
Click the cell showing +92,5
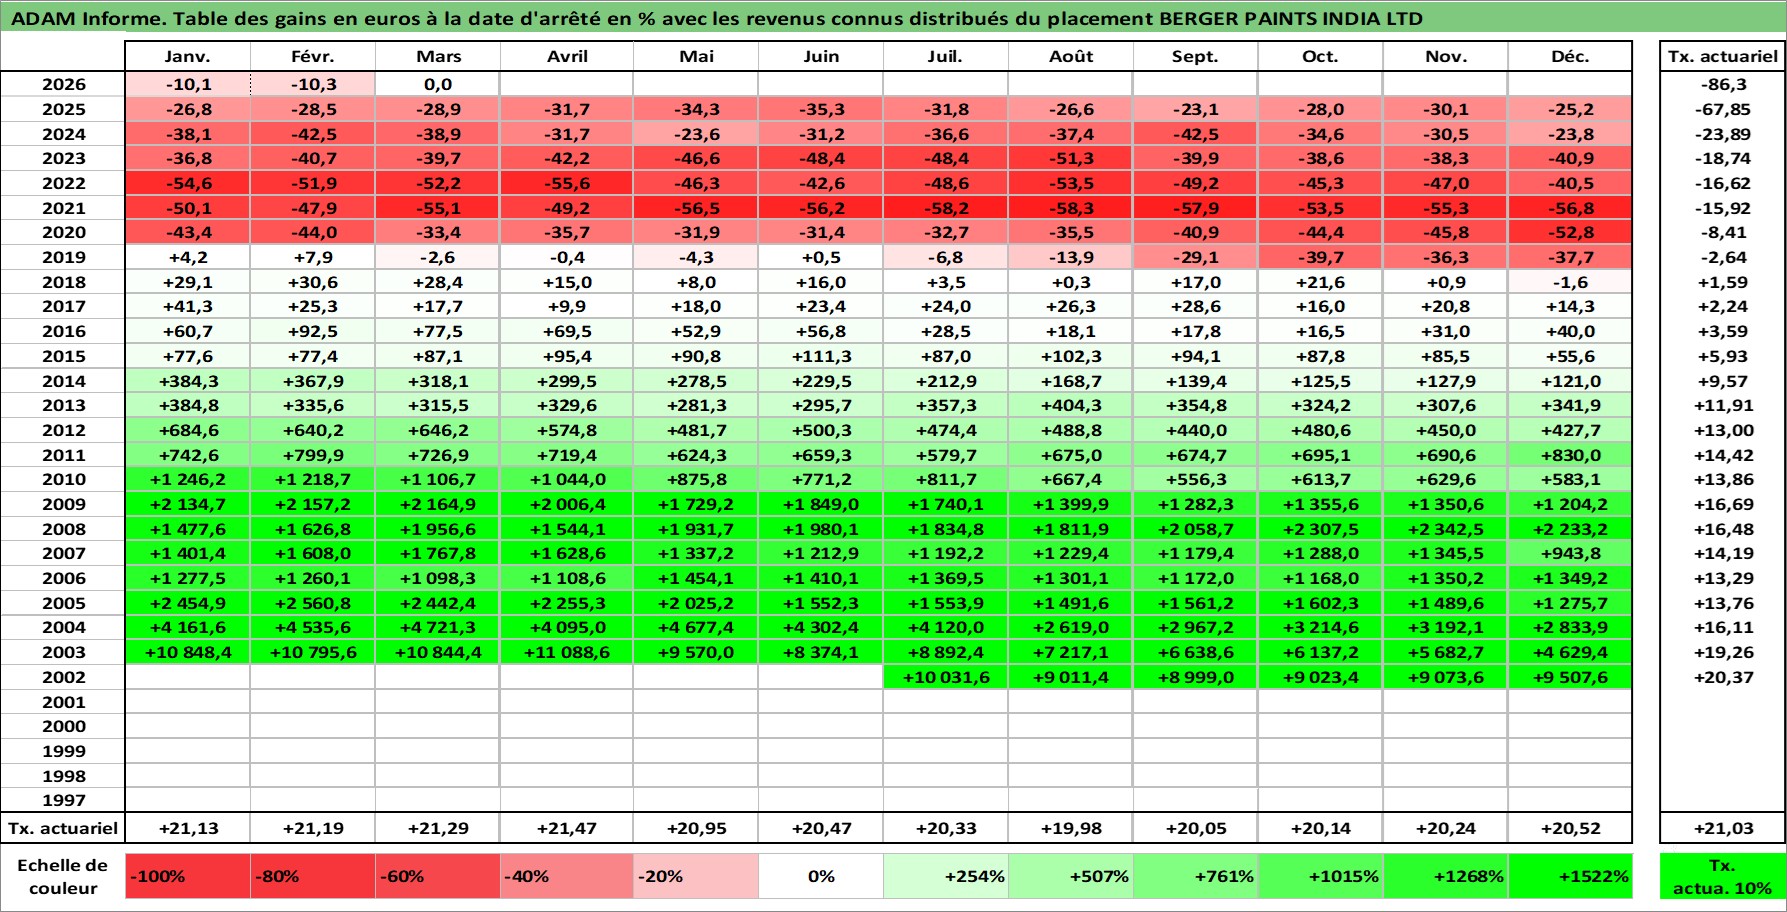[312, 331]
